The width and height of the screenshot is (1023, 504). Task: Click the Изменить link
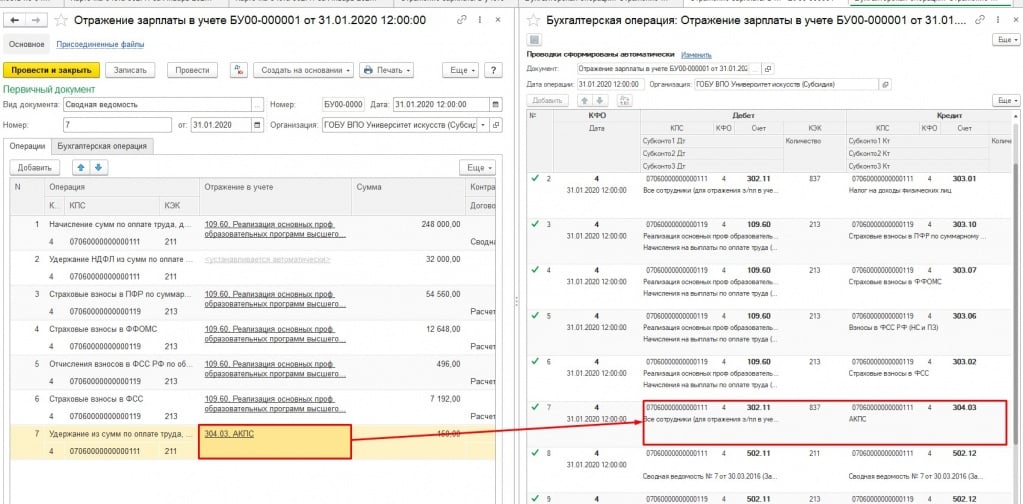click(695, 54)
